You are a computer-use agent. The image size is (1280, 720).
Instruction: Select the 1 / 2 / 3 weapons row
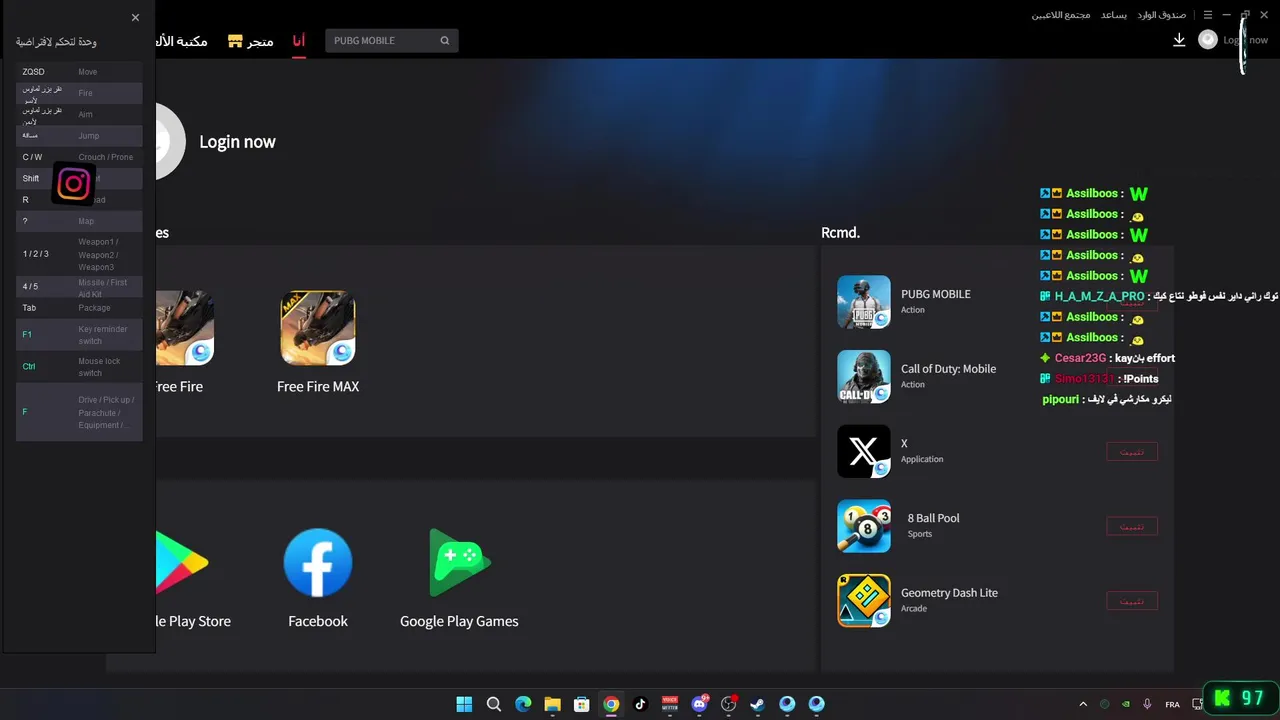pos(79,254)
